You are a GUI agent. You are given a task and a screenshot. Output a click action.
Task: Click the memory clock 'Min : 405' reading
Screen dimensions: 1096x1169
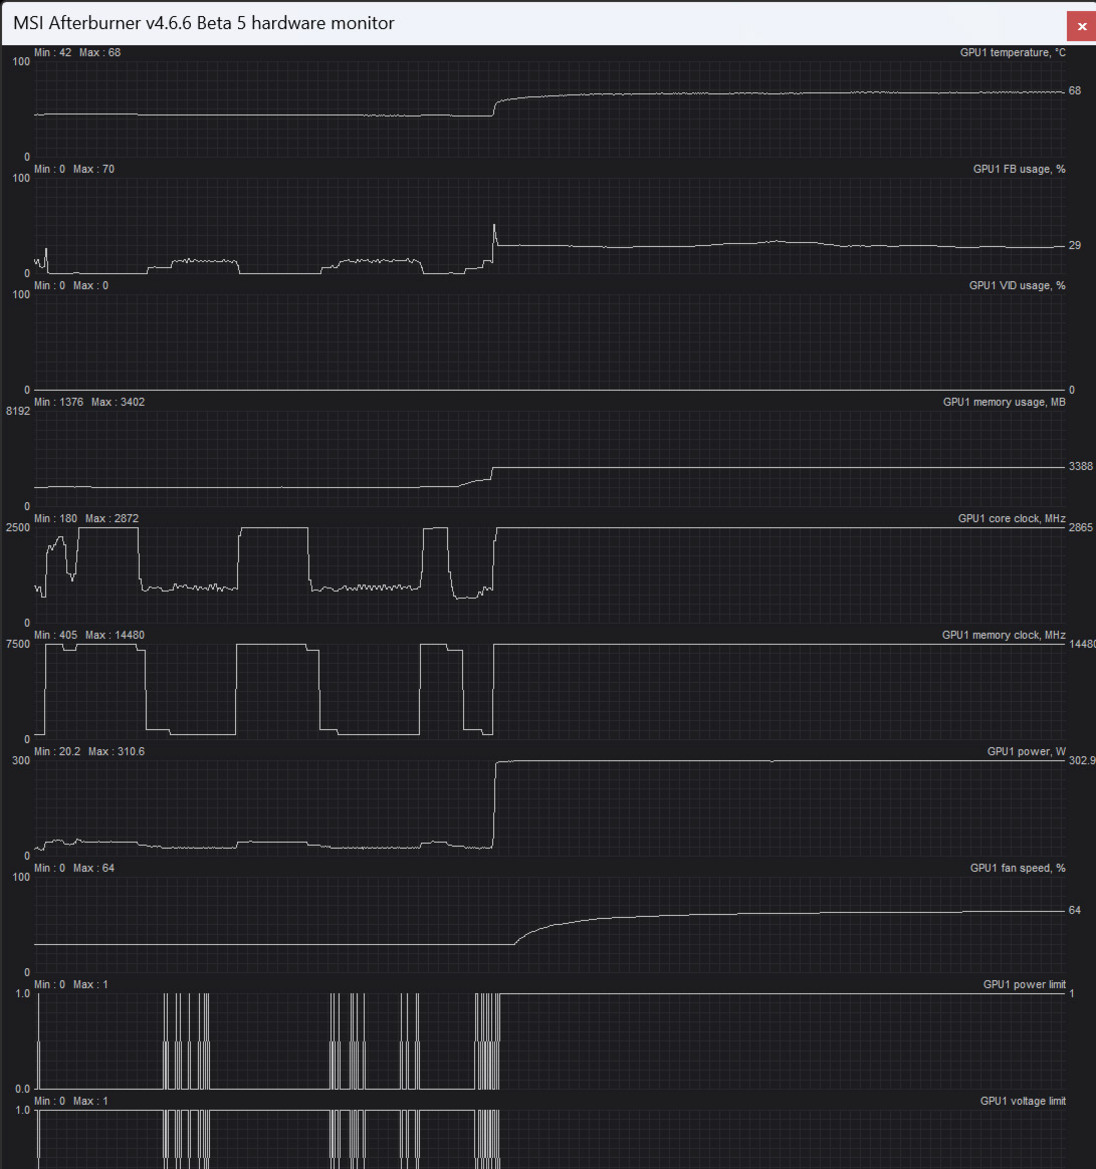coord(56,634)
